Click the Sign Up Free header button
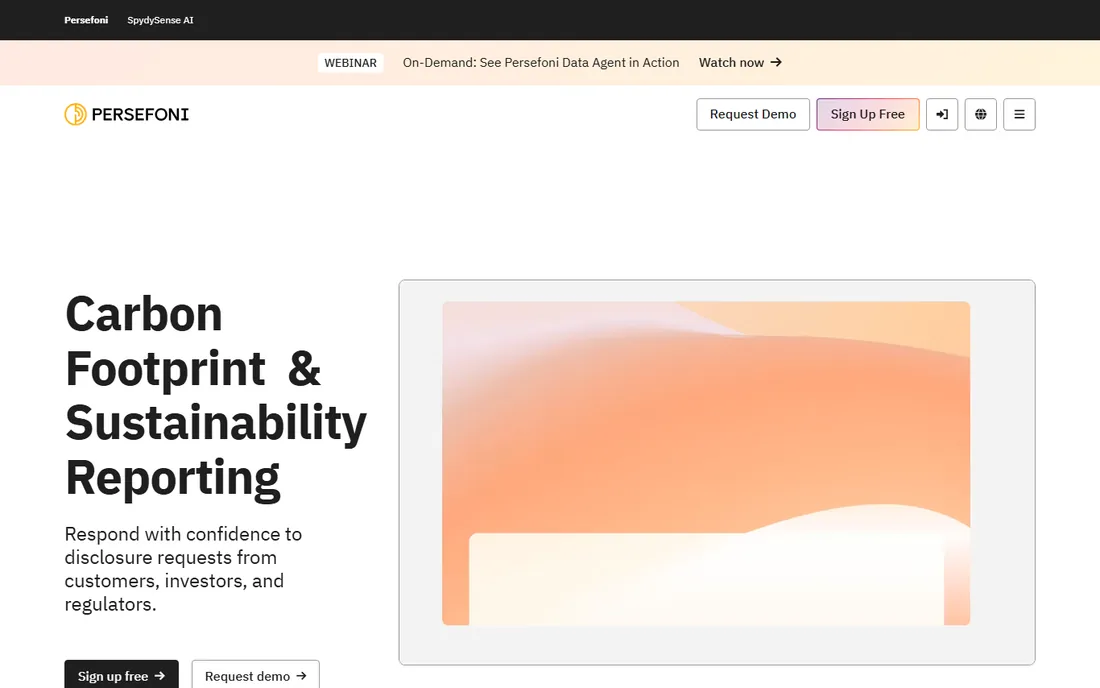The image size is (1100, 688). [x=868, y=114]
